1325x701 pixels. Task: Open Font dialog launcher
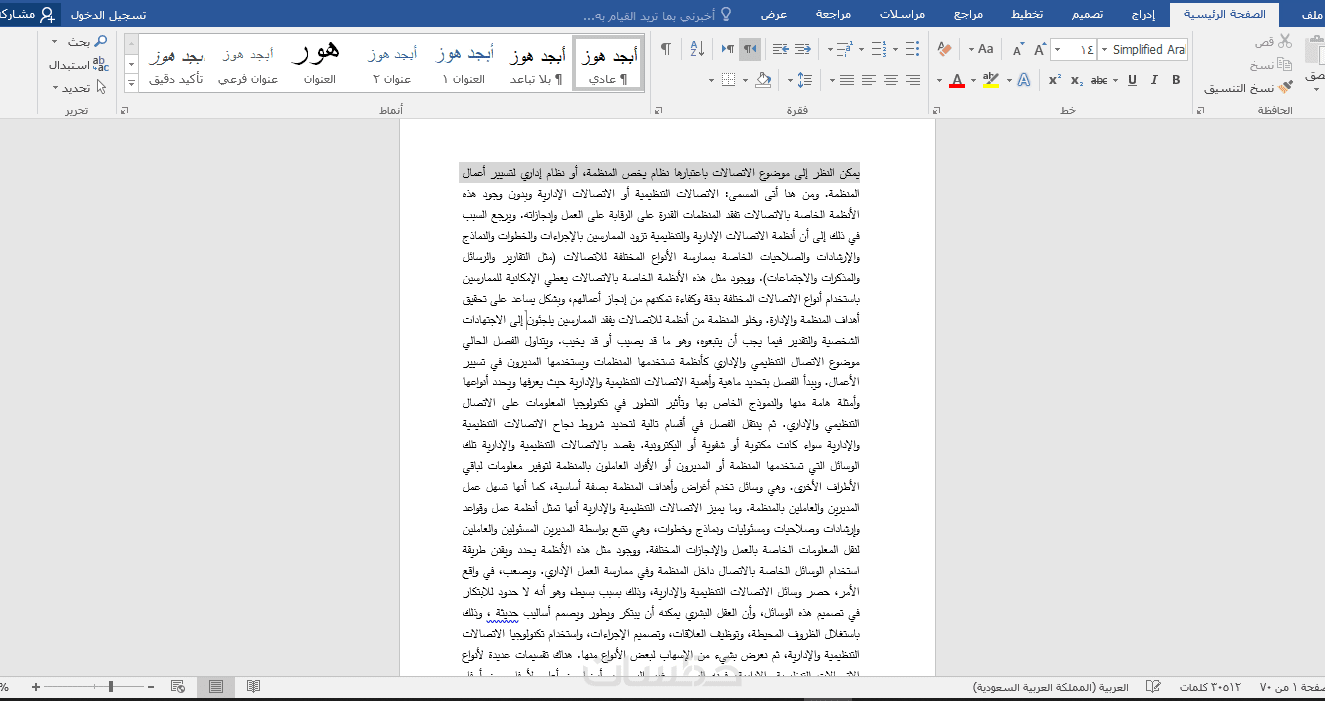(938, 111)
